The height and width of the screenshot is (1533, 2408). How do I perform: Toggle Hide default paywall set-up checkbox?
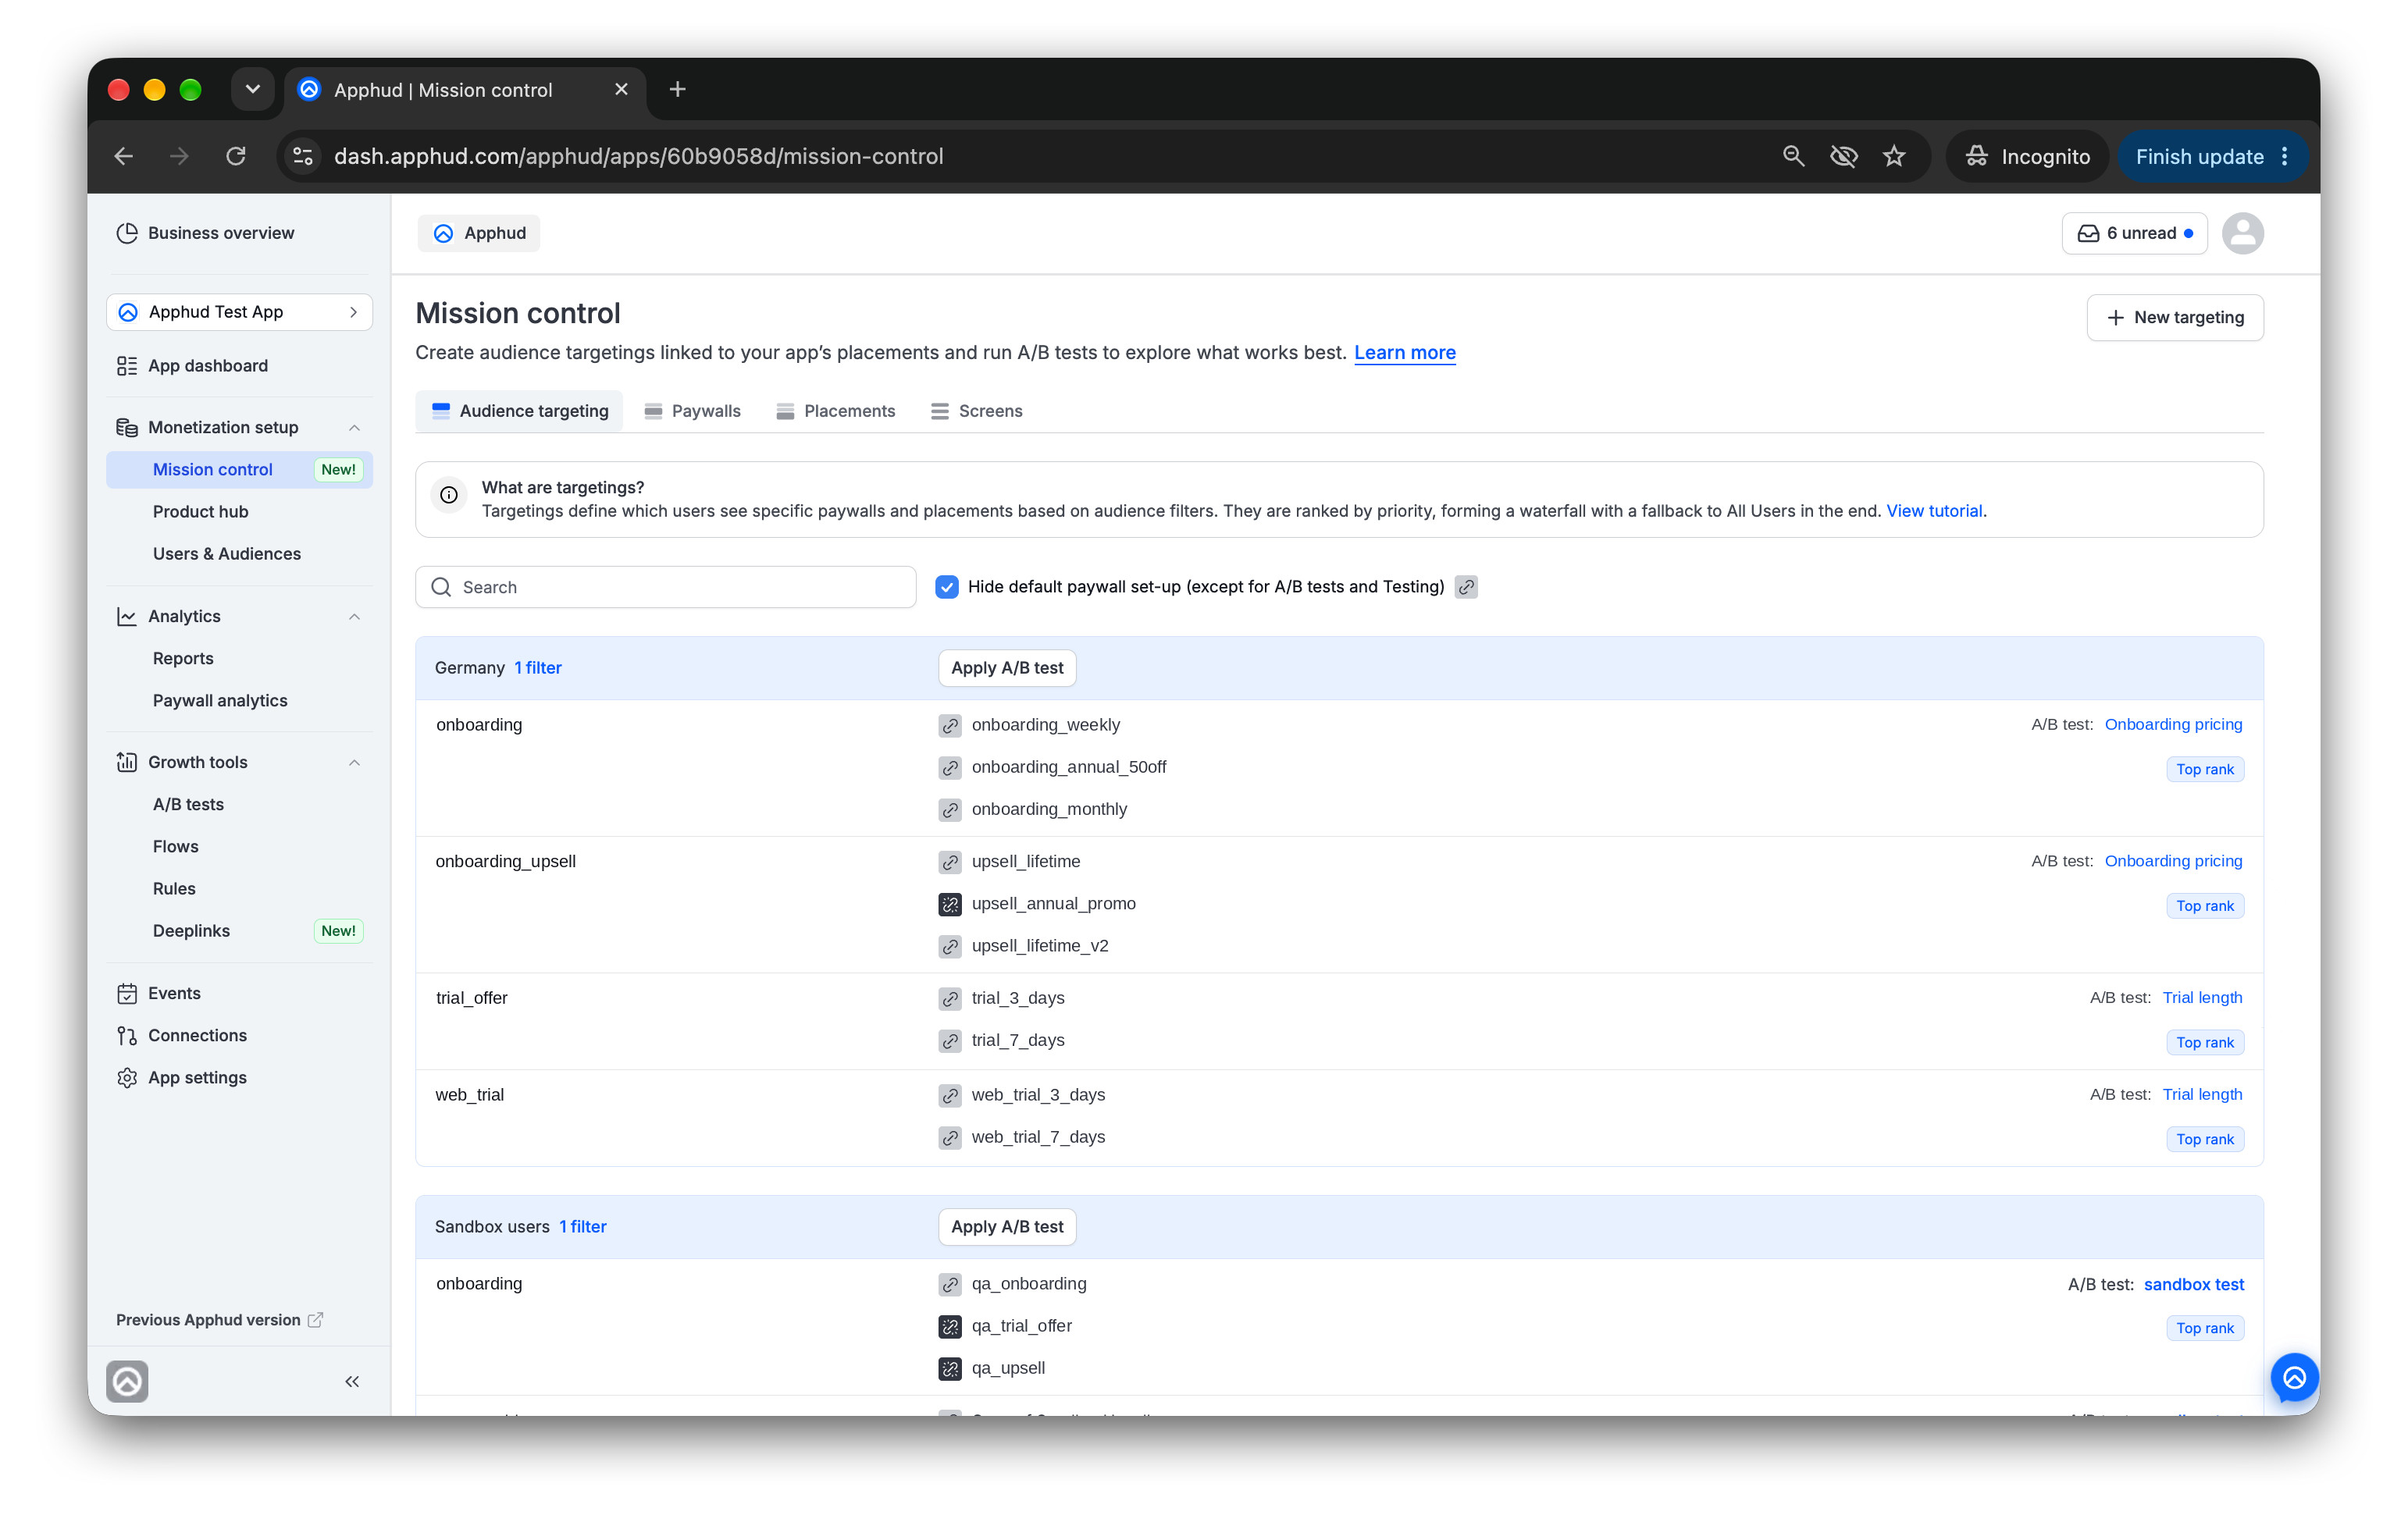coord(947,587)
